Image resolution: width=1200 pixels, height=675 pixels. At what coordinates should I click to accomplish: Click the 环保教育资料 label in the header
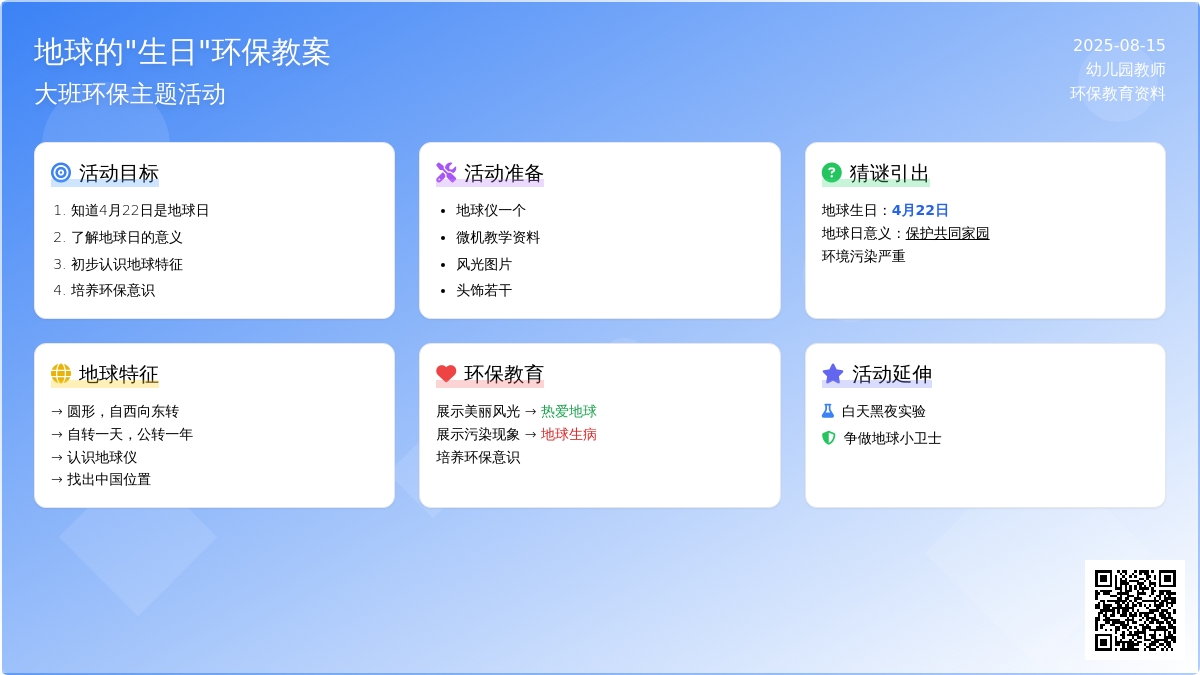click(x=1118, y=93)
